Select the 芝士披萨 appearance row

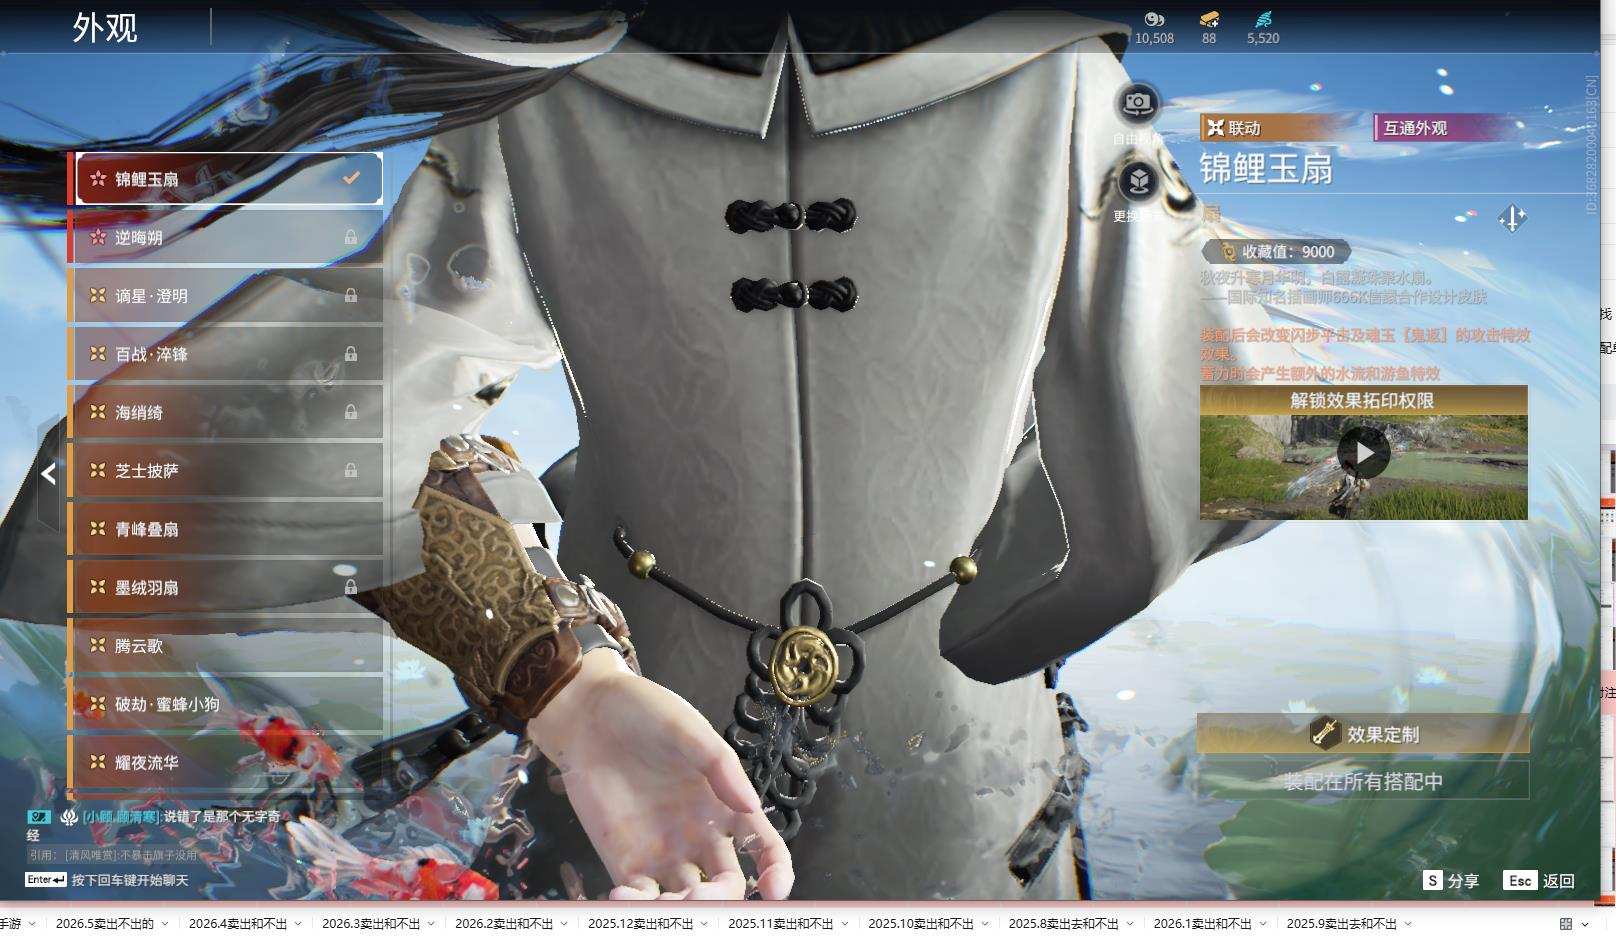[x=226, y=470]
